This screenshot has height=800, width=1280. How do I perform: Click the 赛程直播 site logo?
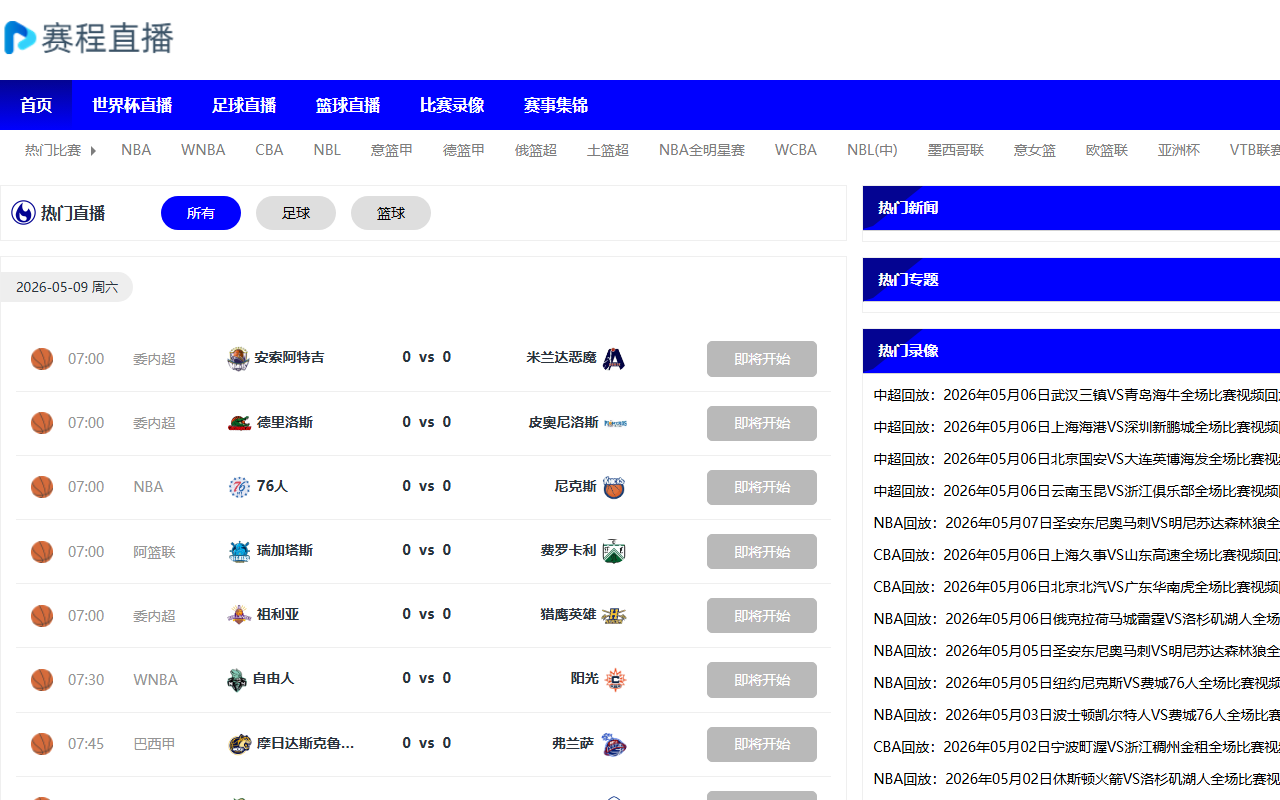pyautogui.click(x=89, y=38)
